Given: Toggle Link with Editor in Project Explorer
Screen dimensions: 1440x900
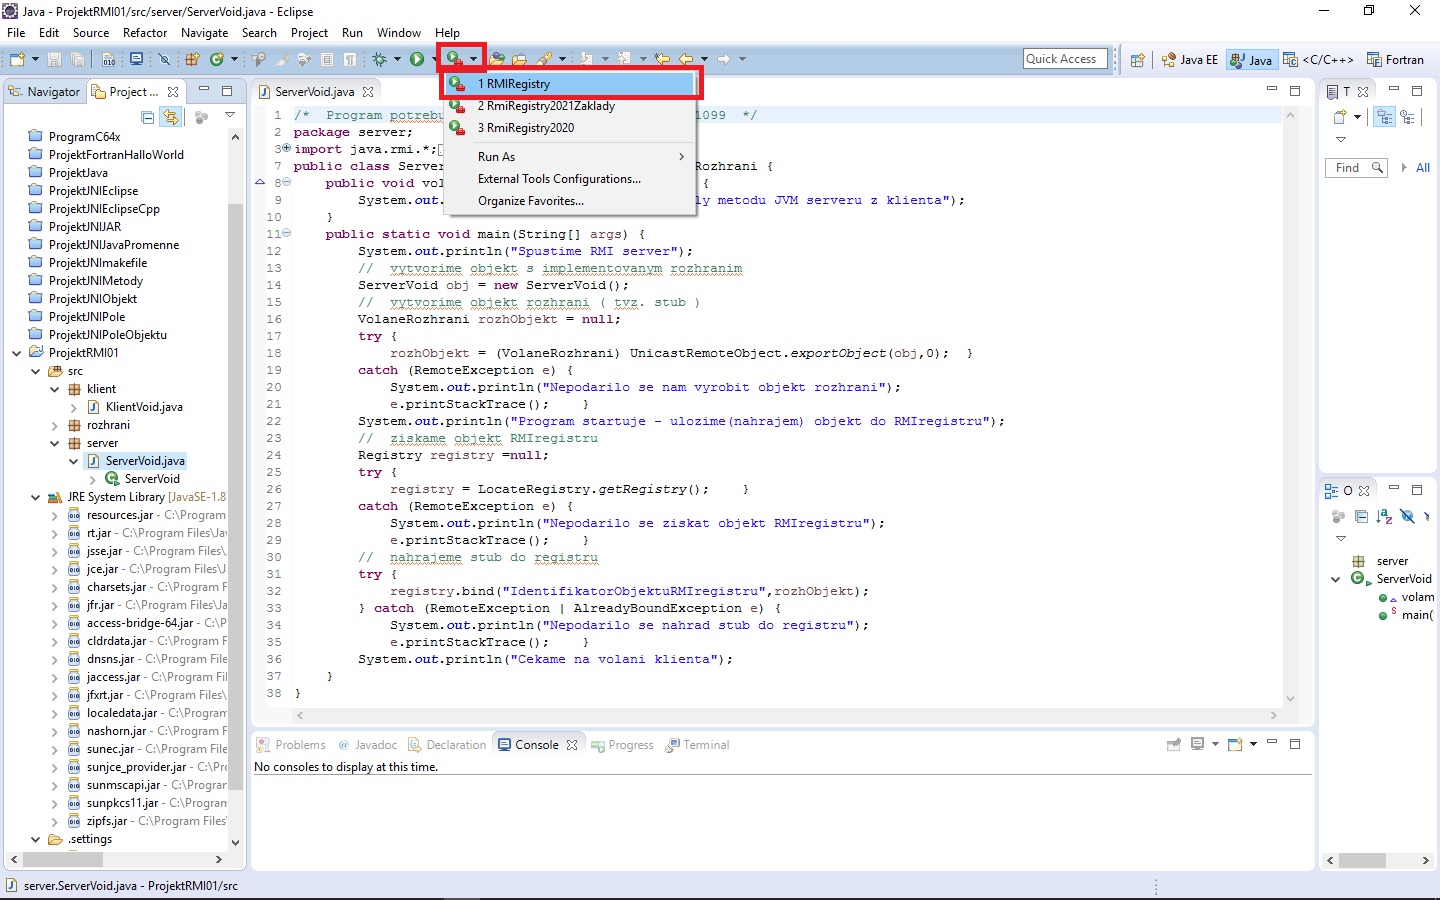Looking at the screenshot, I should coord(171,116).
